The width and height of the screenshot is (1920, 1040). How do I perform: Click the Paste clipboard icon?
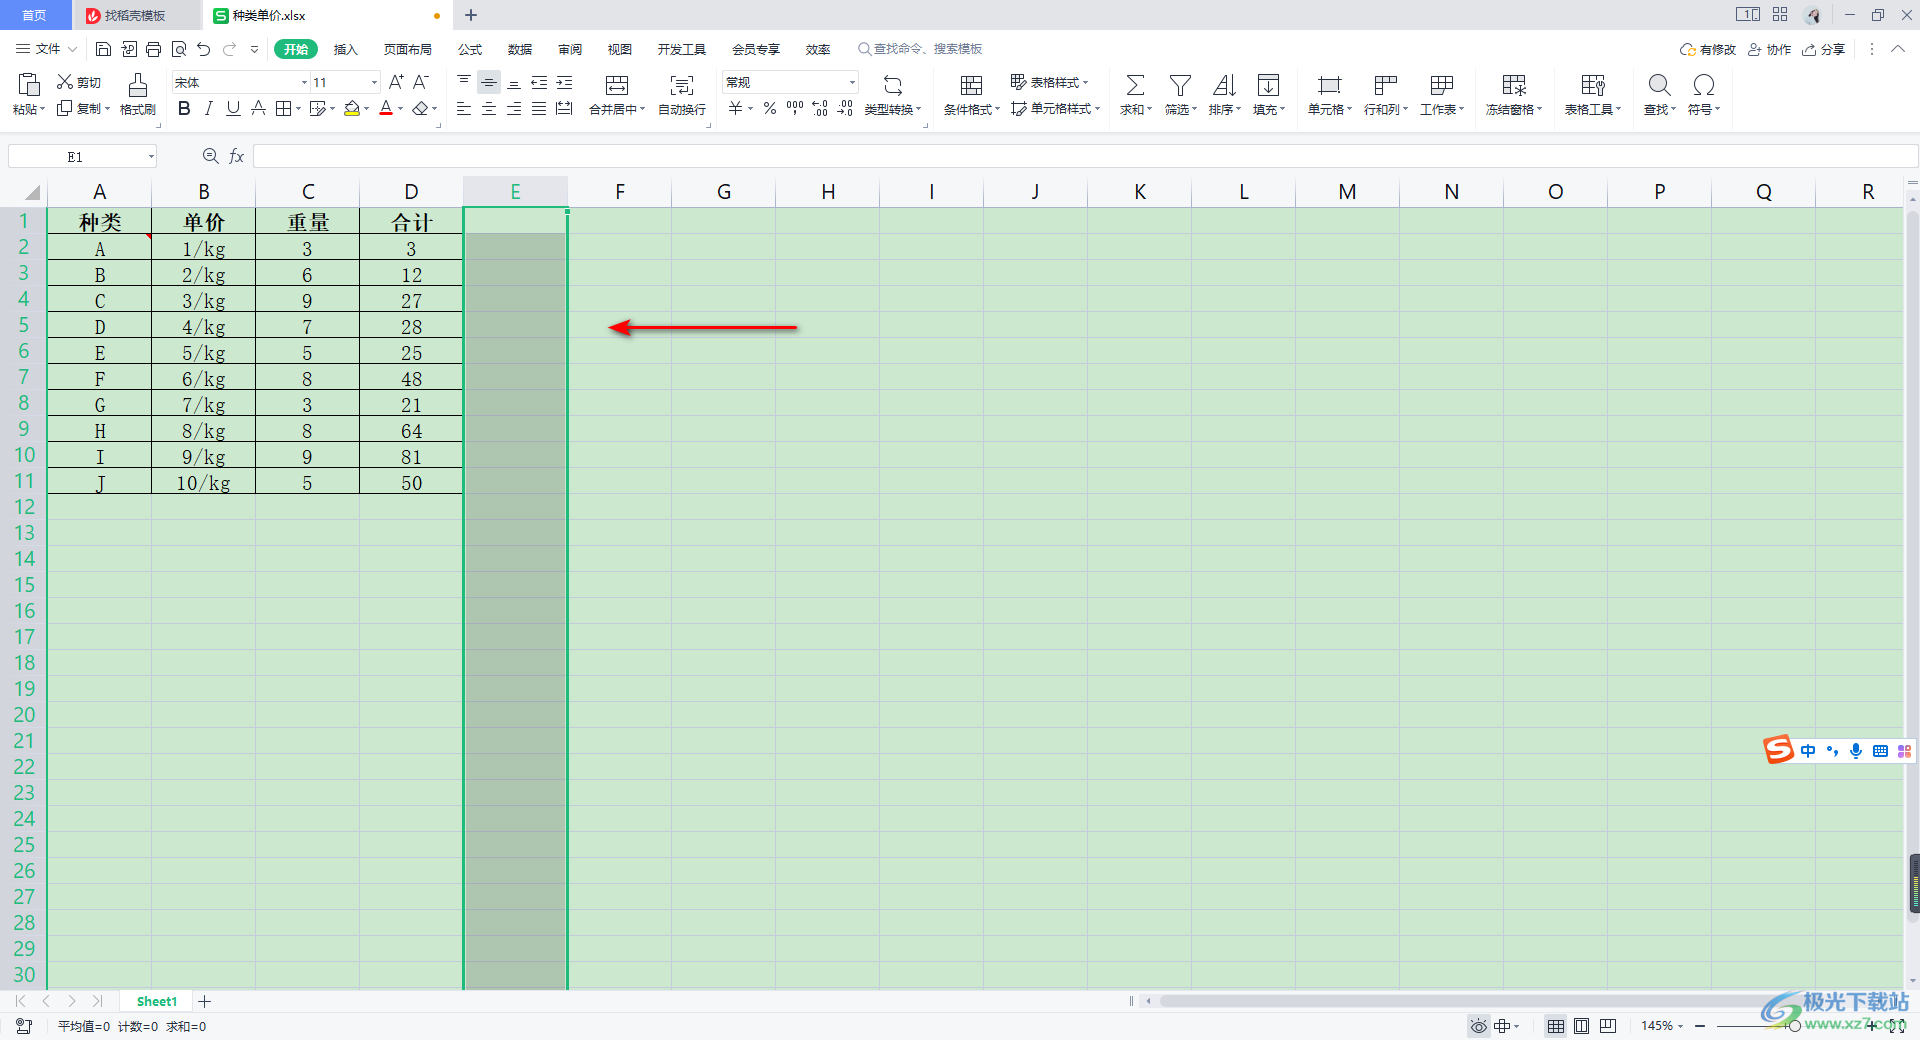pyautogui.click(x=29, y=85)
